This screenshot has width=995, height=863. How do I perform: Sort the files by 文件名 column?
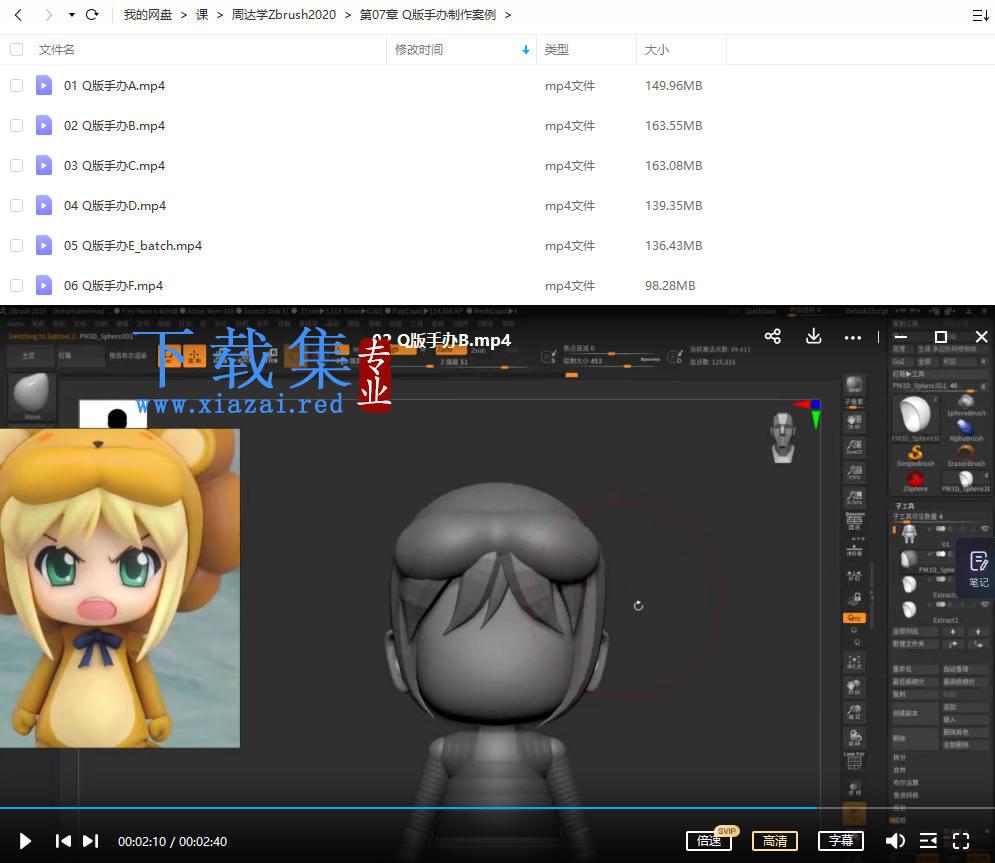tap(56, 49)
